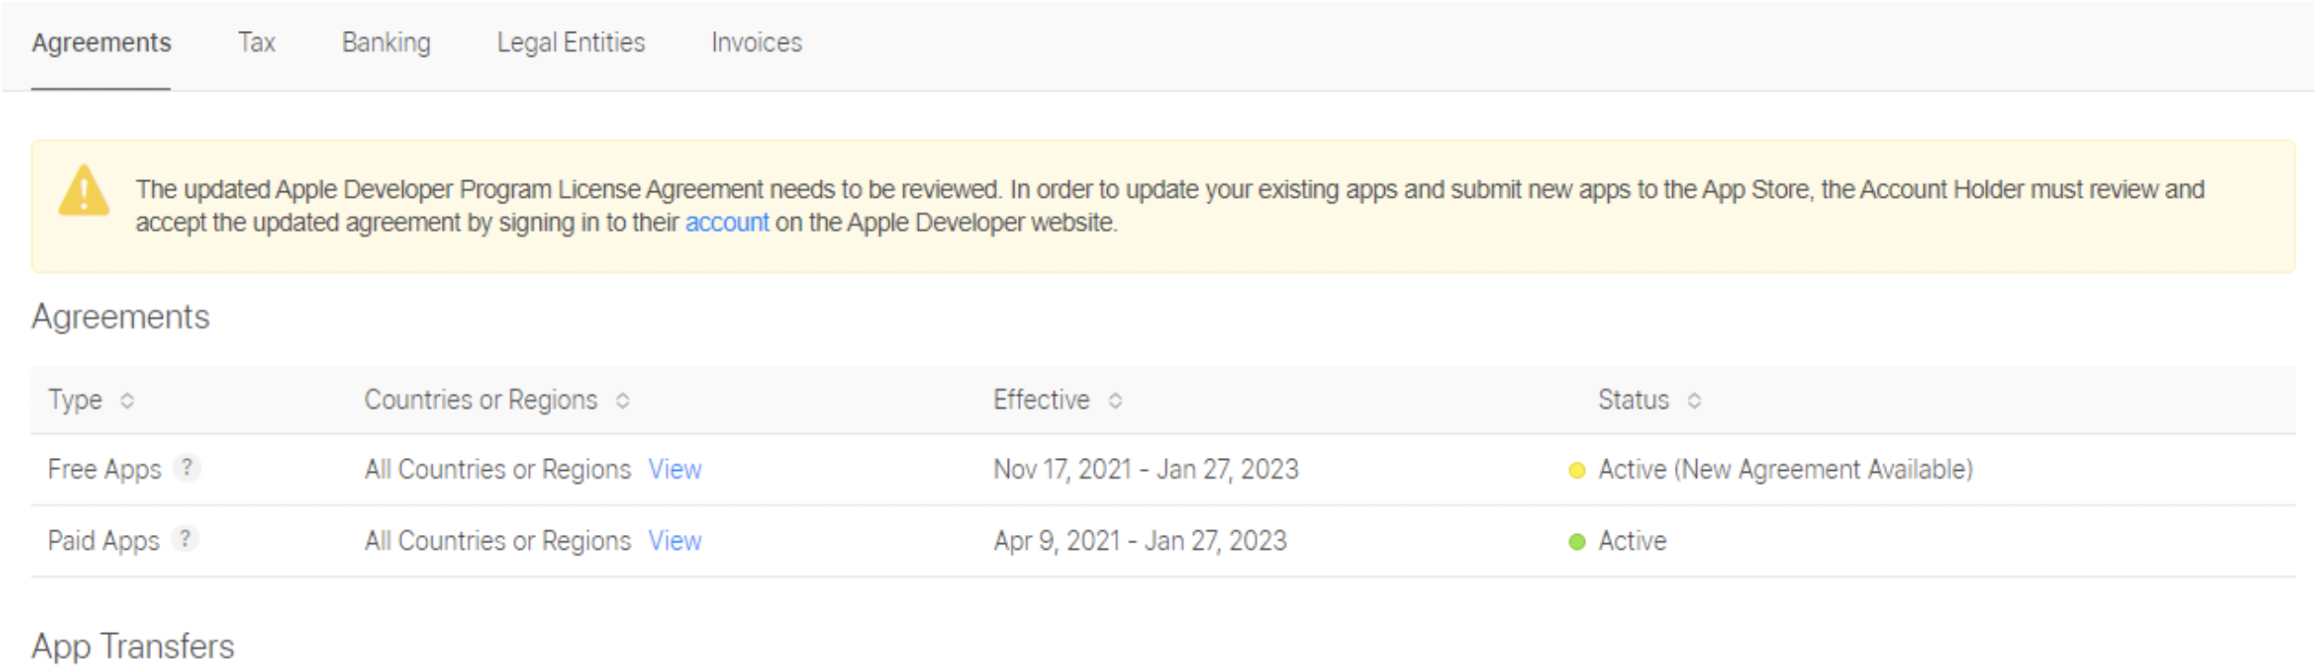
Task: Click the Status column header label
Action: [x=1633, y=400]
